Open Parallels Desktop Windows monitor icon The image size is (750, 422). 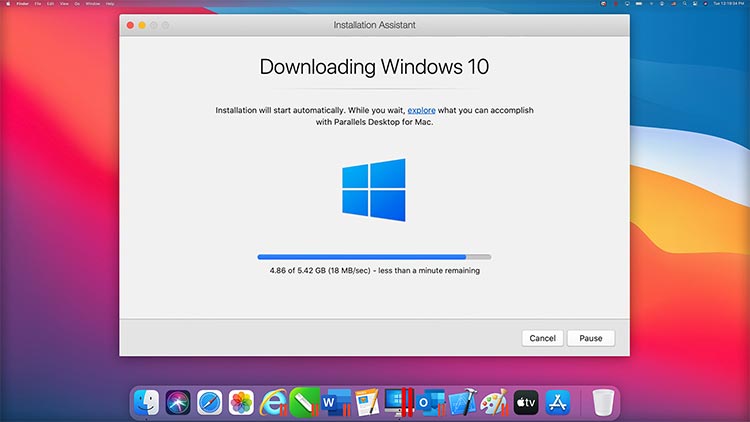[x=399, y=402]
